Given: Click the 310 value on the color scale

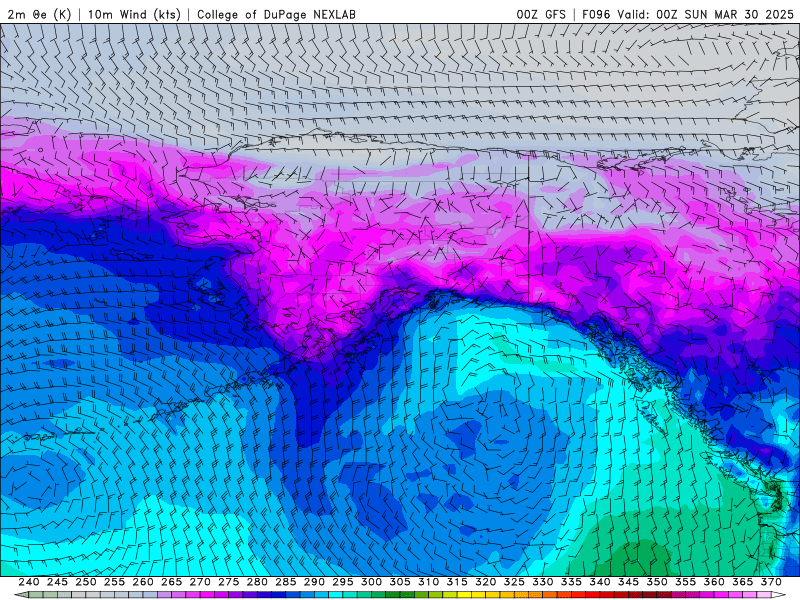Looking at the screenshot, I should [429, 582].
